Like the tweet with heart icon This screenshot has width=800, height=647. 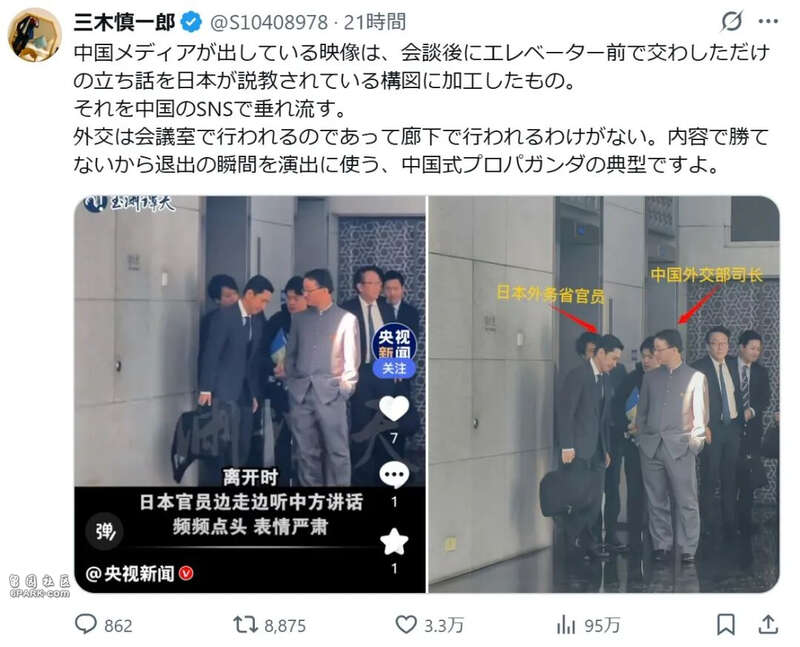coord(406,624)
